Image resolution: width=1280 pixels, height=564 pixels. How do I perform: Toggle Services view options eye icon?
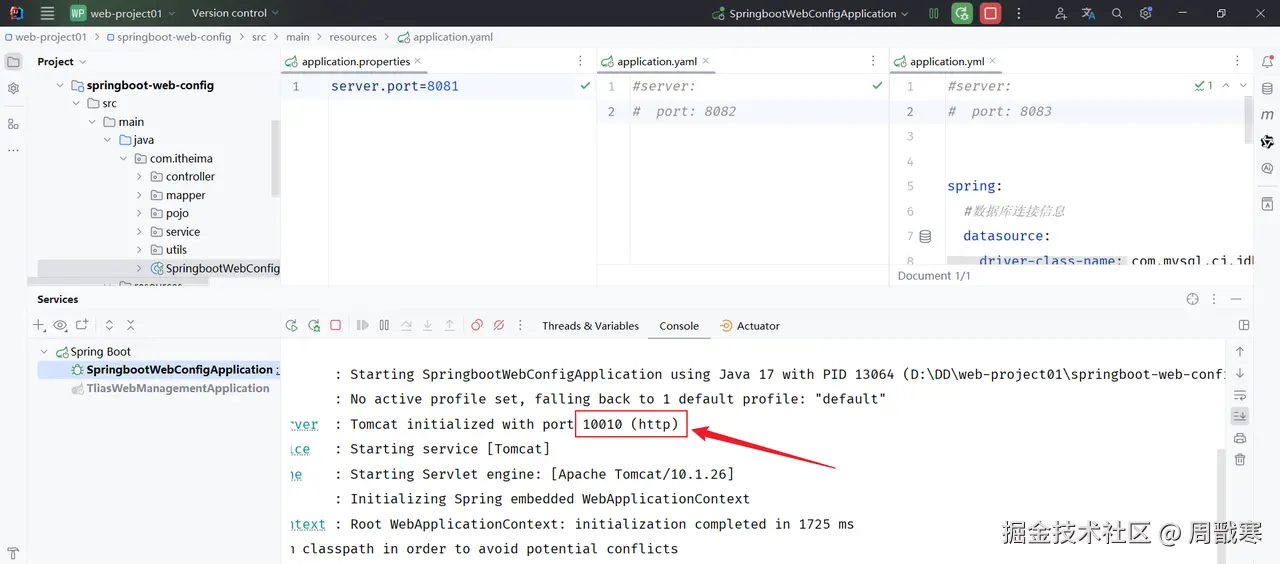61,325
